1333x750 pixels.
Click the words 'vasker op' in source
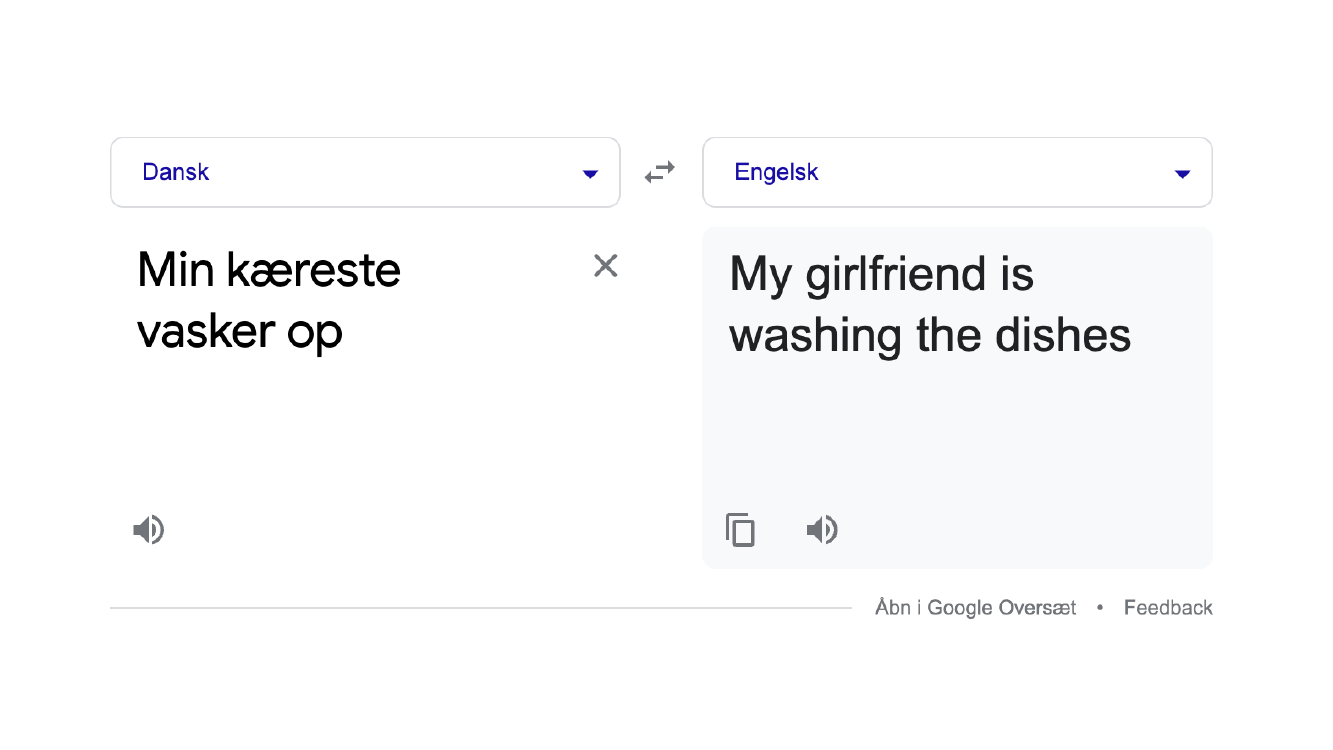pos(240,332)
